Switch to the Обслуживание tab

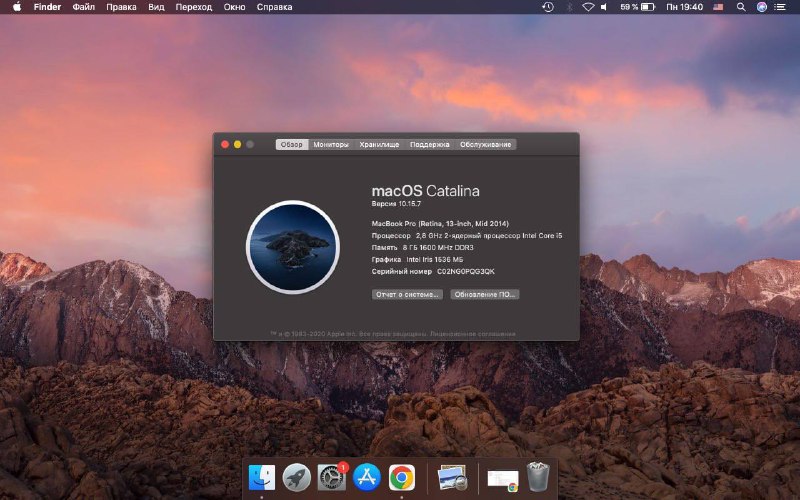point(486,144)
